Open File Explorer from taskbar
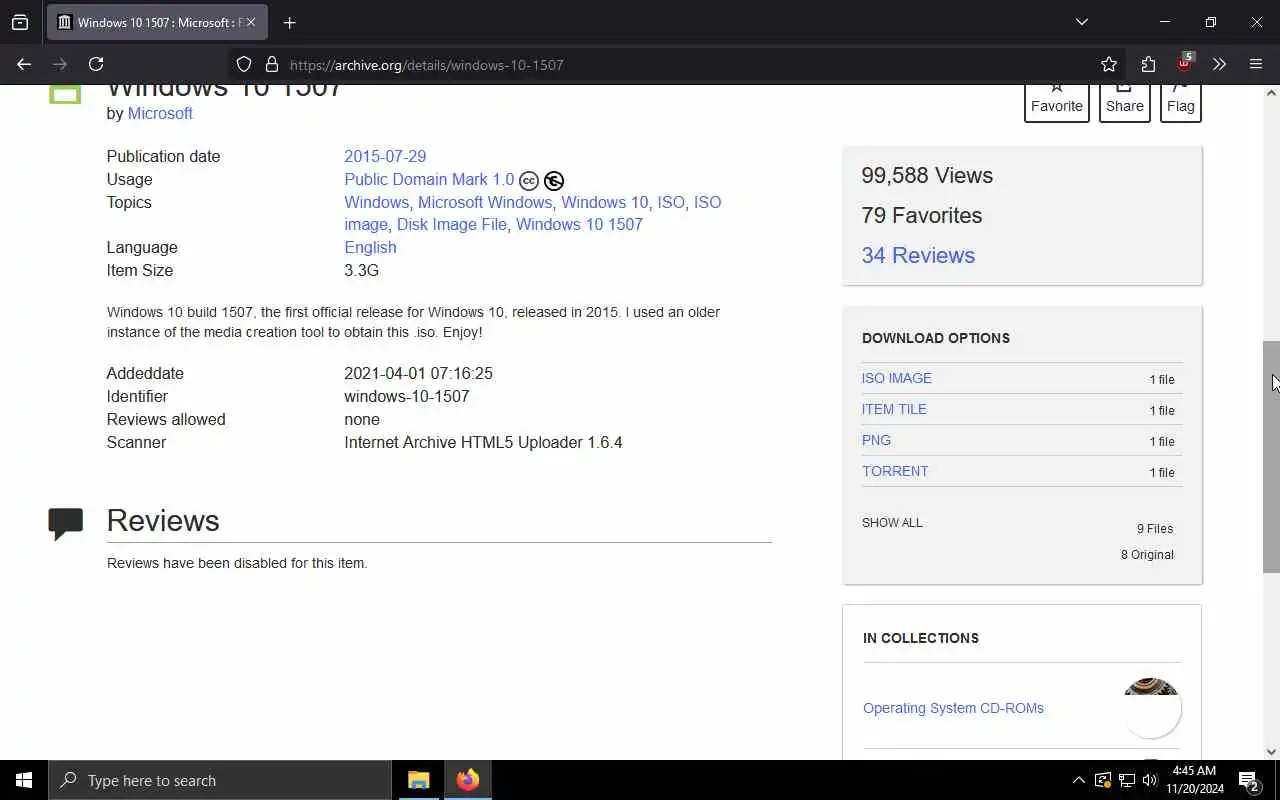This screenshot has height=800, width=1280. [419, 780]
